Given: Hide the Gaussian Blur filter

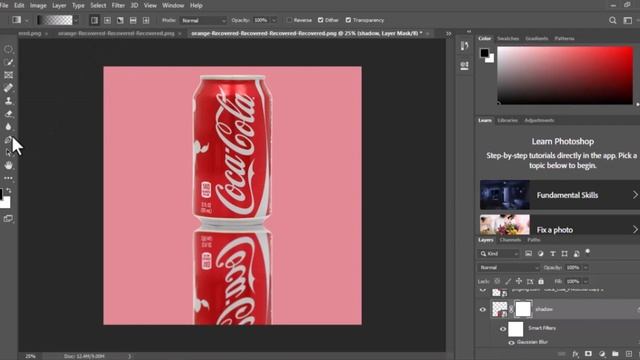Looking at the screenshot, I should click(x=511, y=343).
